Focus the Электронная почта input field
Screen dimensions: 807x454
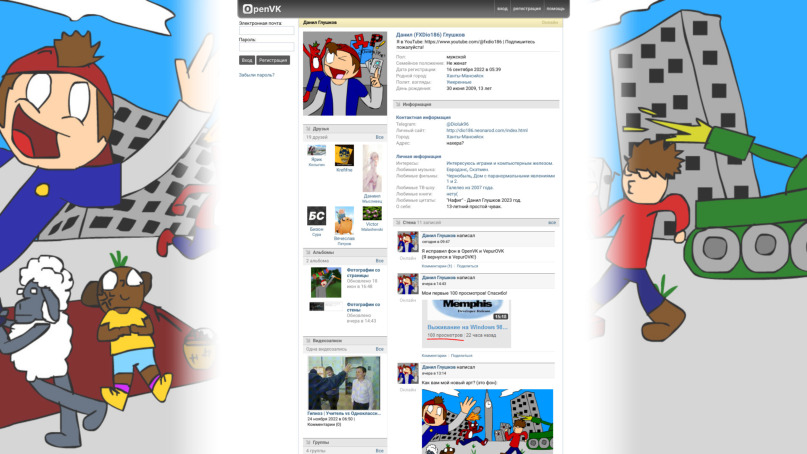tap(266, 30)
